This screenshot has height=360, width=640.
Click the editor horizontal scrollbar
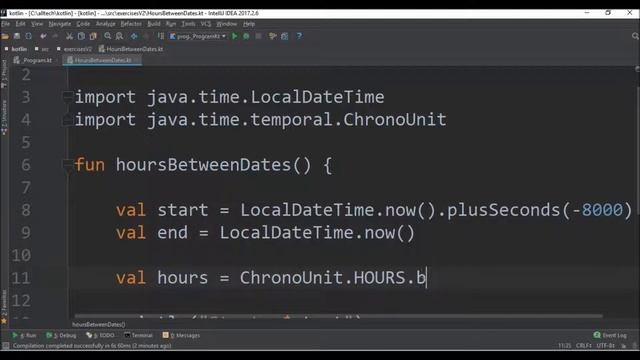tap(338, 316)
